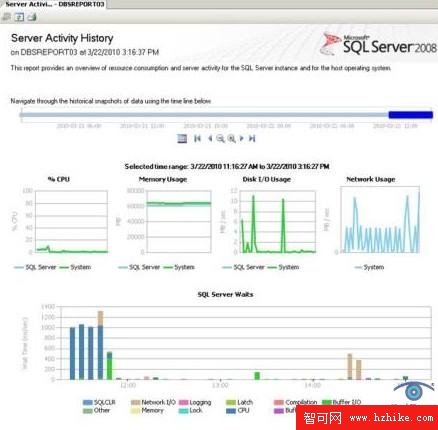Viewport: 438px width, 430px height.
Task: Step back to the previous snapshot
Action: click(210, 138)
